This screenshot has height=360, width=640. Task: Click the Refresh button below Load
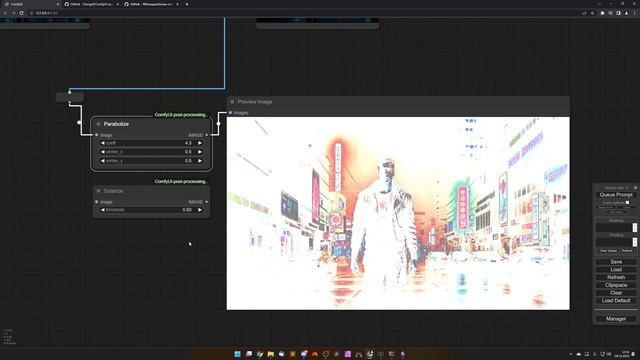(616, 277)
